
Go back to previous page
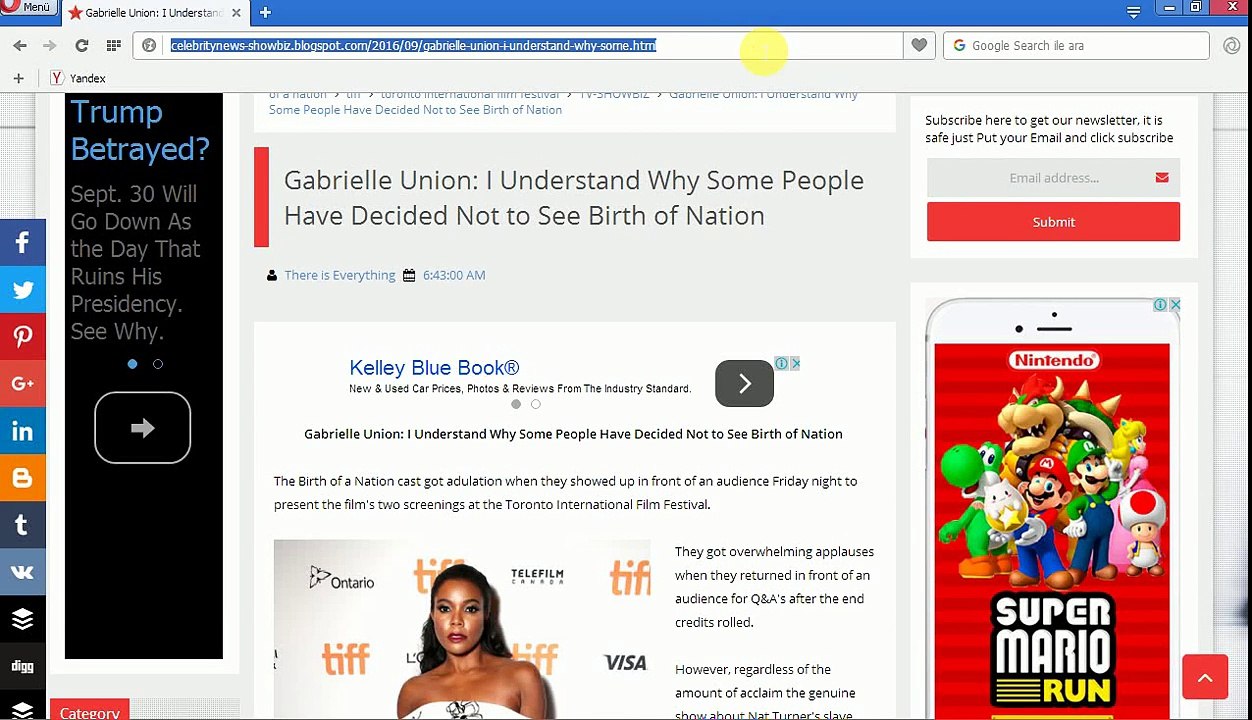click(x=20, y=45)
